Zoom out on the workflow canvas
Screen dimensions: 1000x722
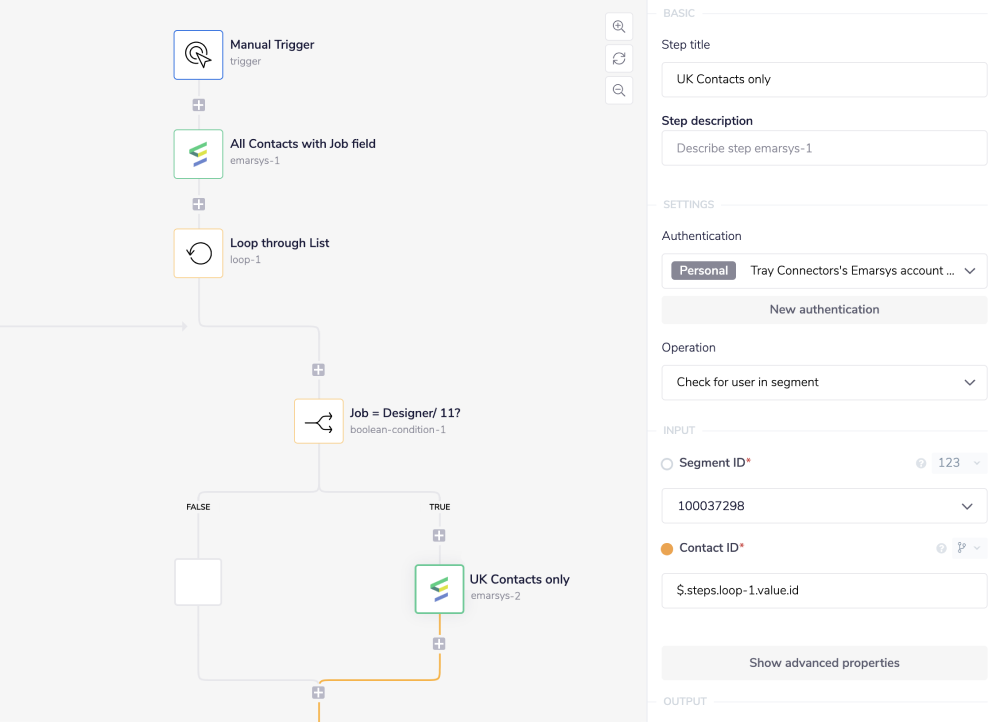(x=619, y=91)
